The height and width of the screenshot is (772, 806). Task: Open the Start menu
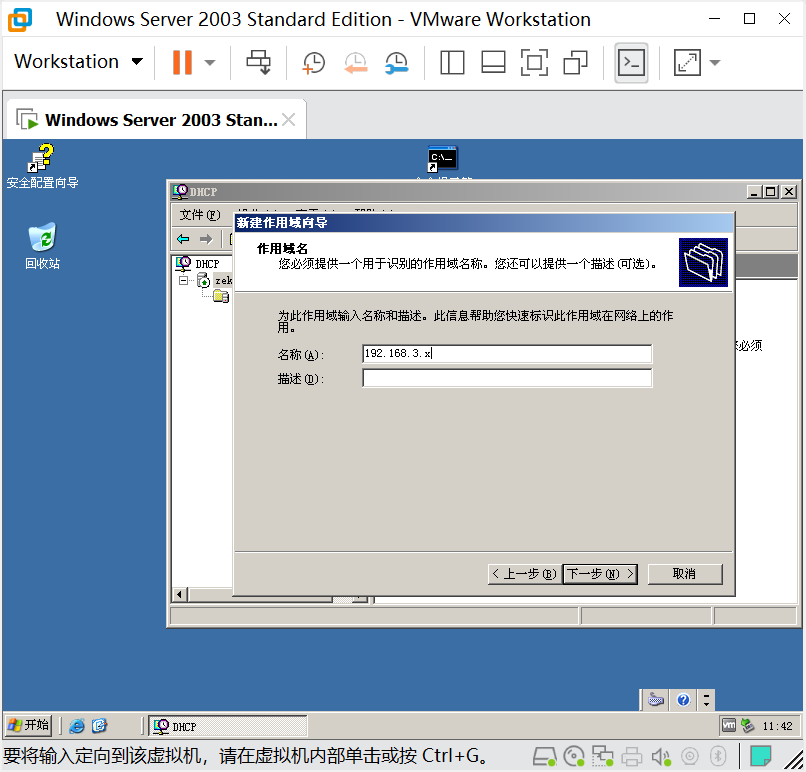pyautogui.click(x=29, y=726)
